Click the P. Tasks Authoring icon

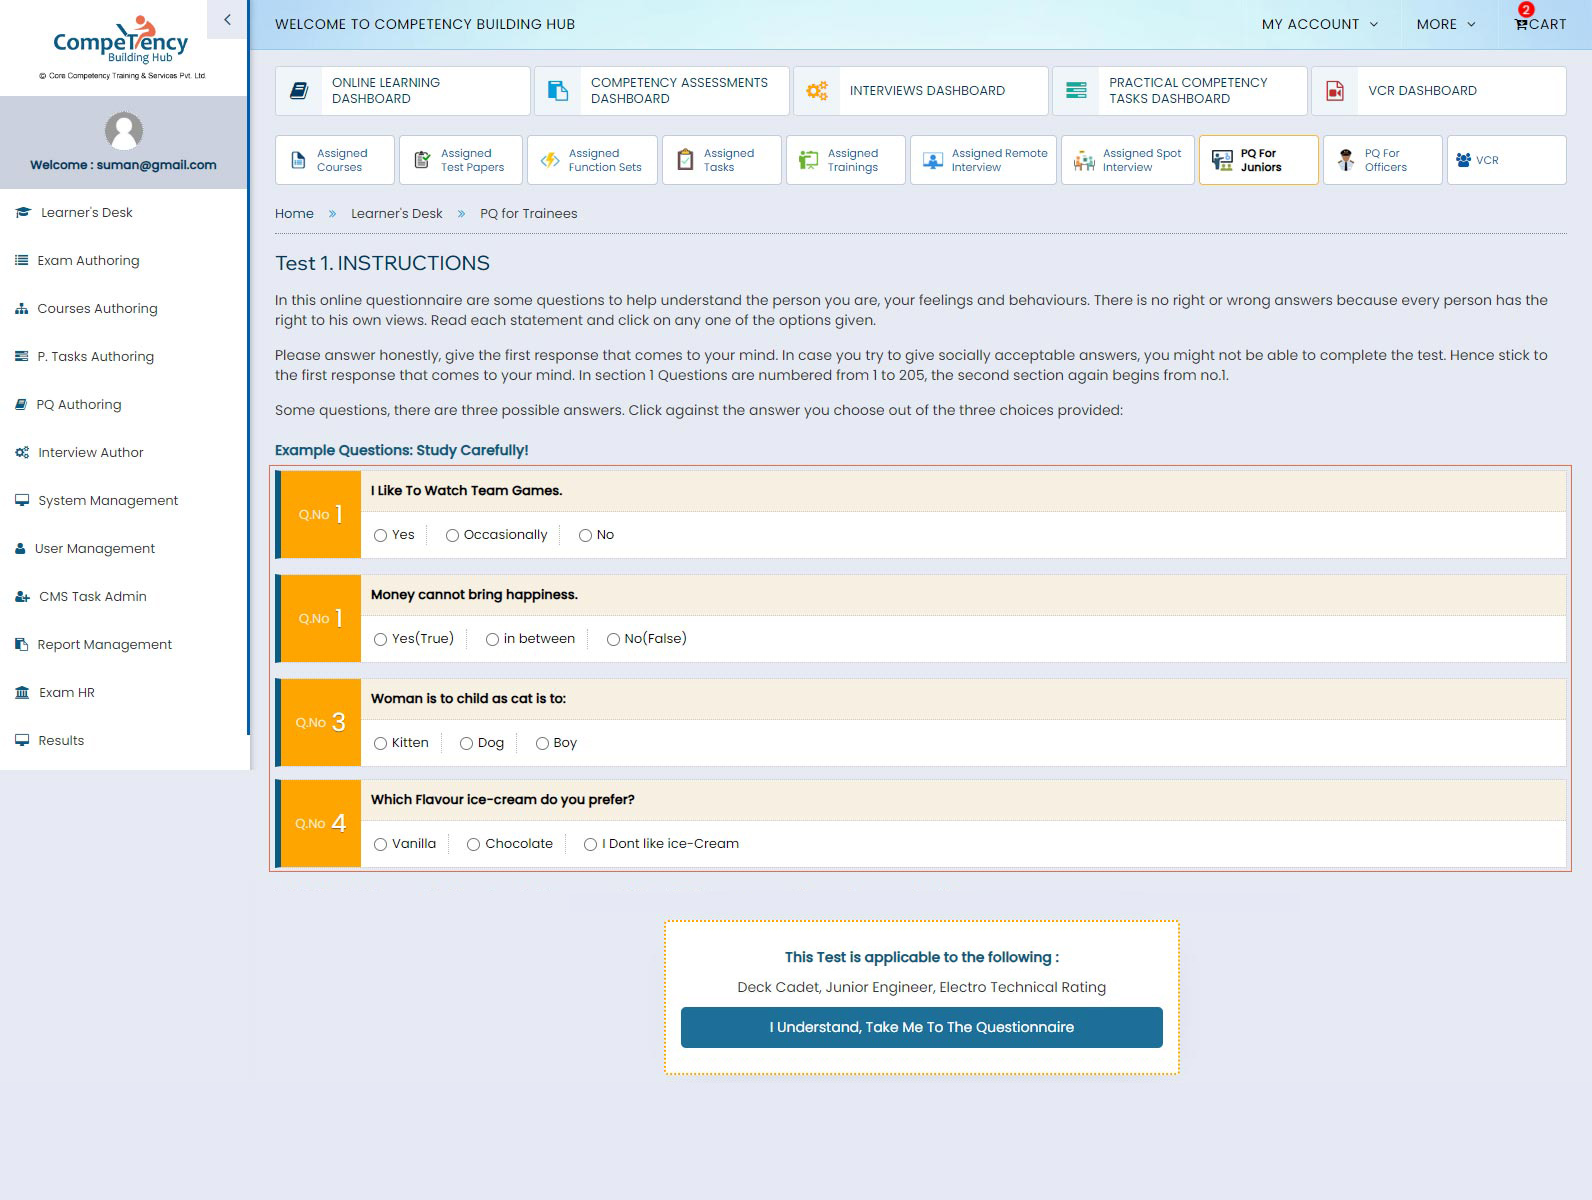tap(22, 357)
